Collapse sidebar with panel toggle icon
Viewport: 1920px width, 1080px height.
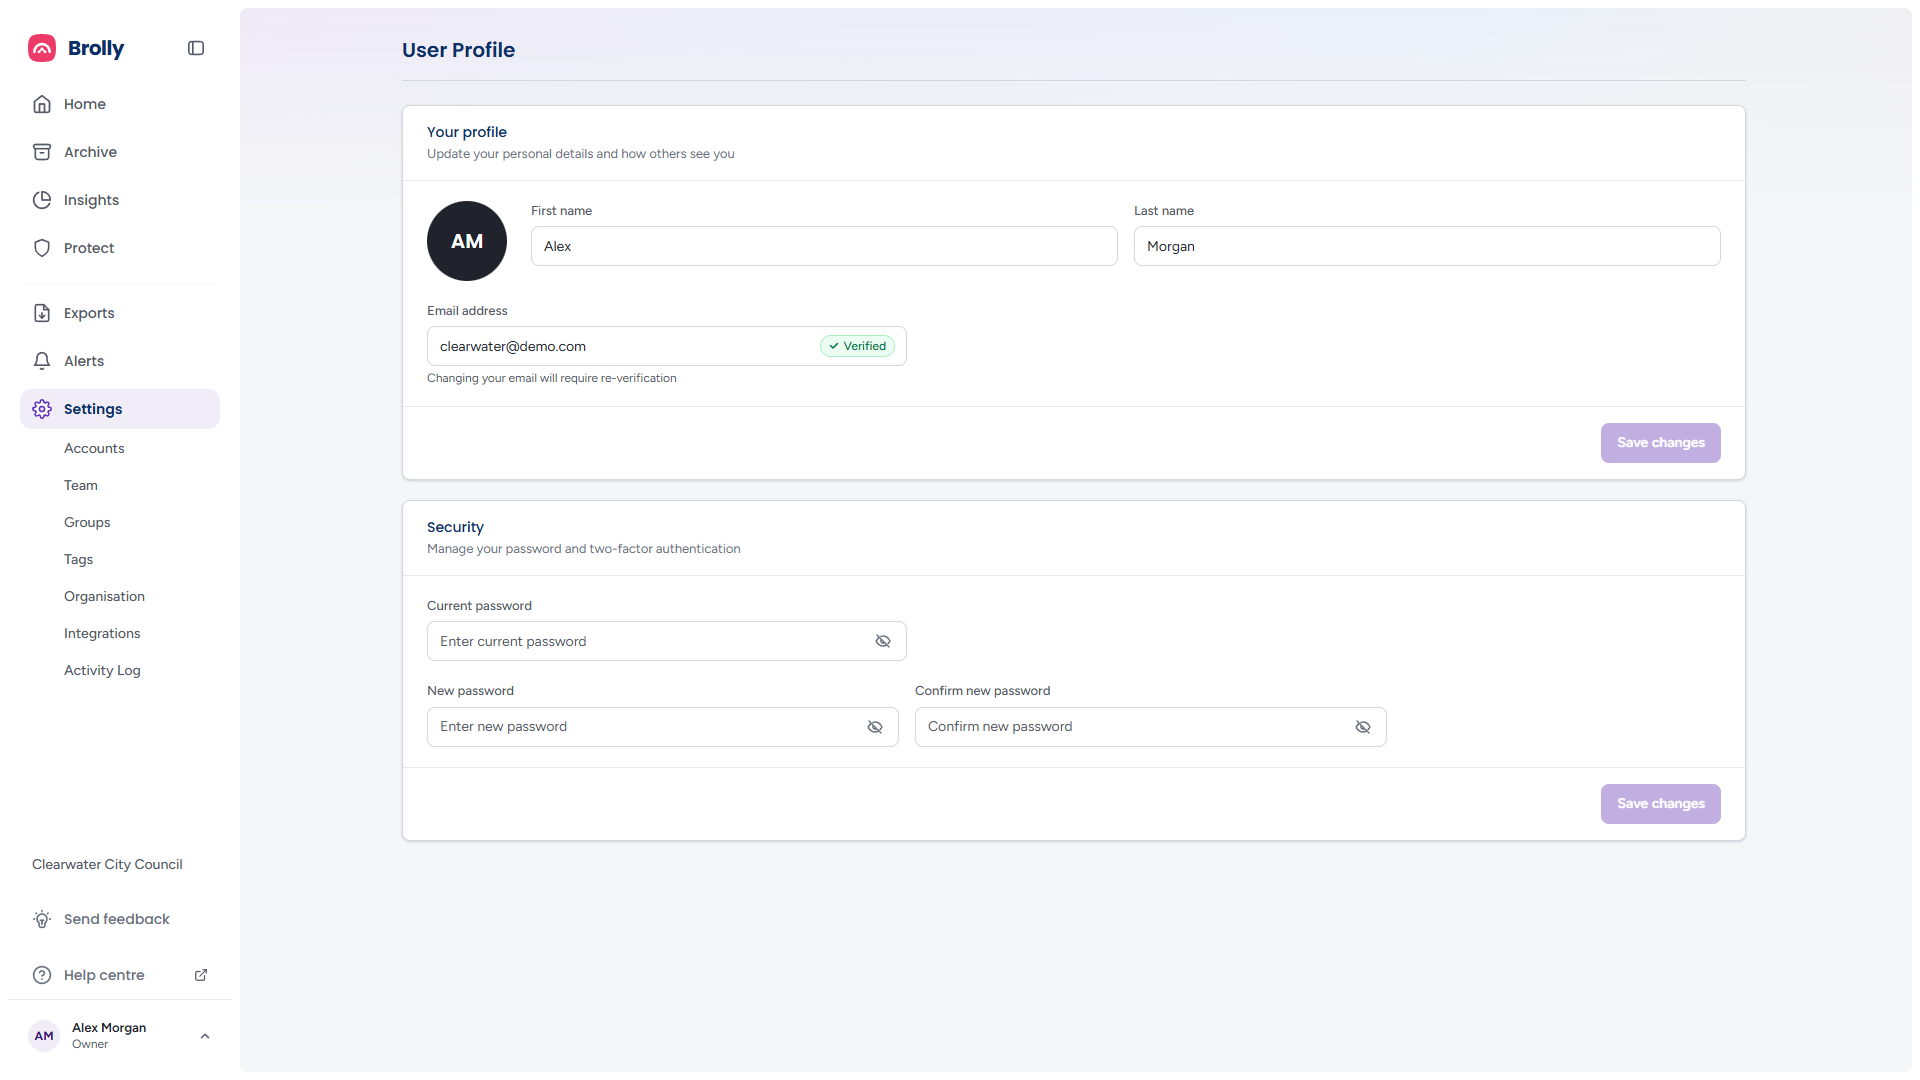[x=196, y=48]
